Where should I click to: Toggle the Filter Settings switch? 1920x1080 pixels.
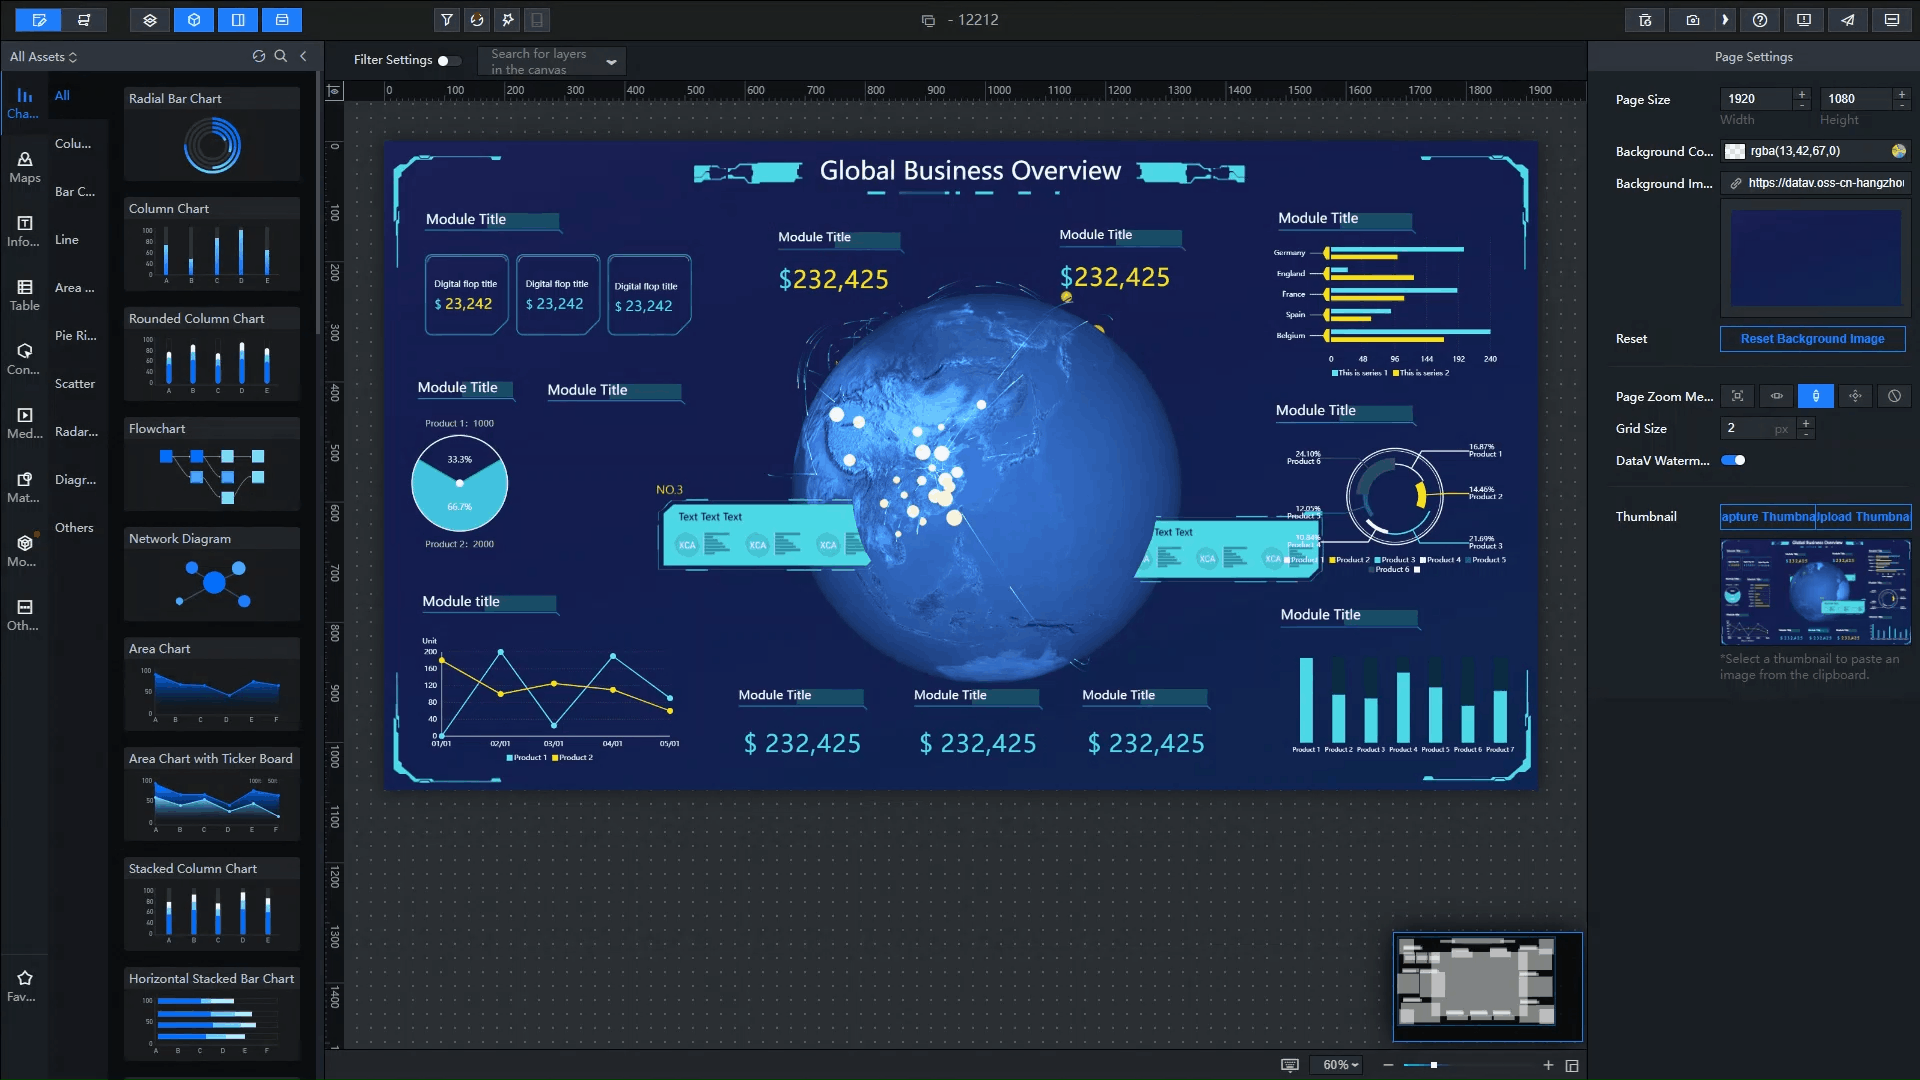point(449,61)
